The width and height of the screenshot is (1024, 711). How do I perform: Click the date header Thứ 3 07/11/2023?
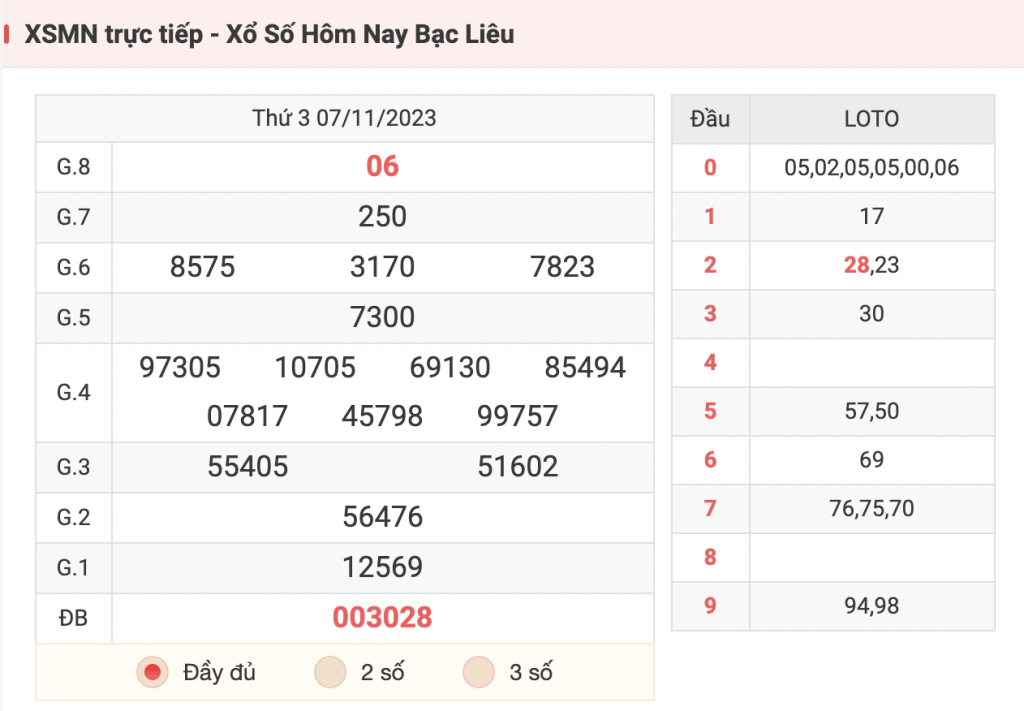point(344,118)
